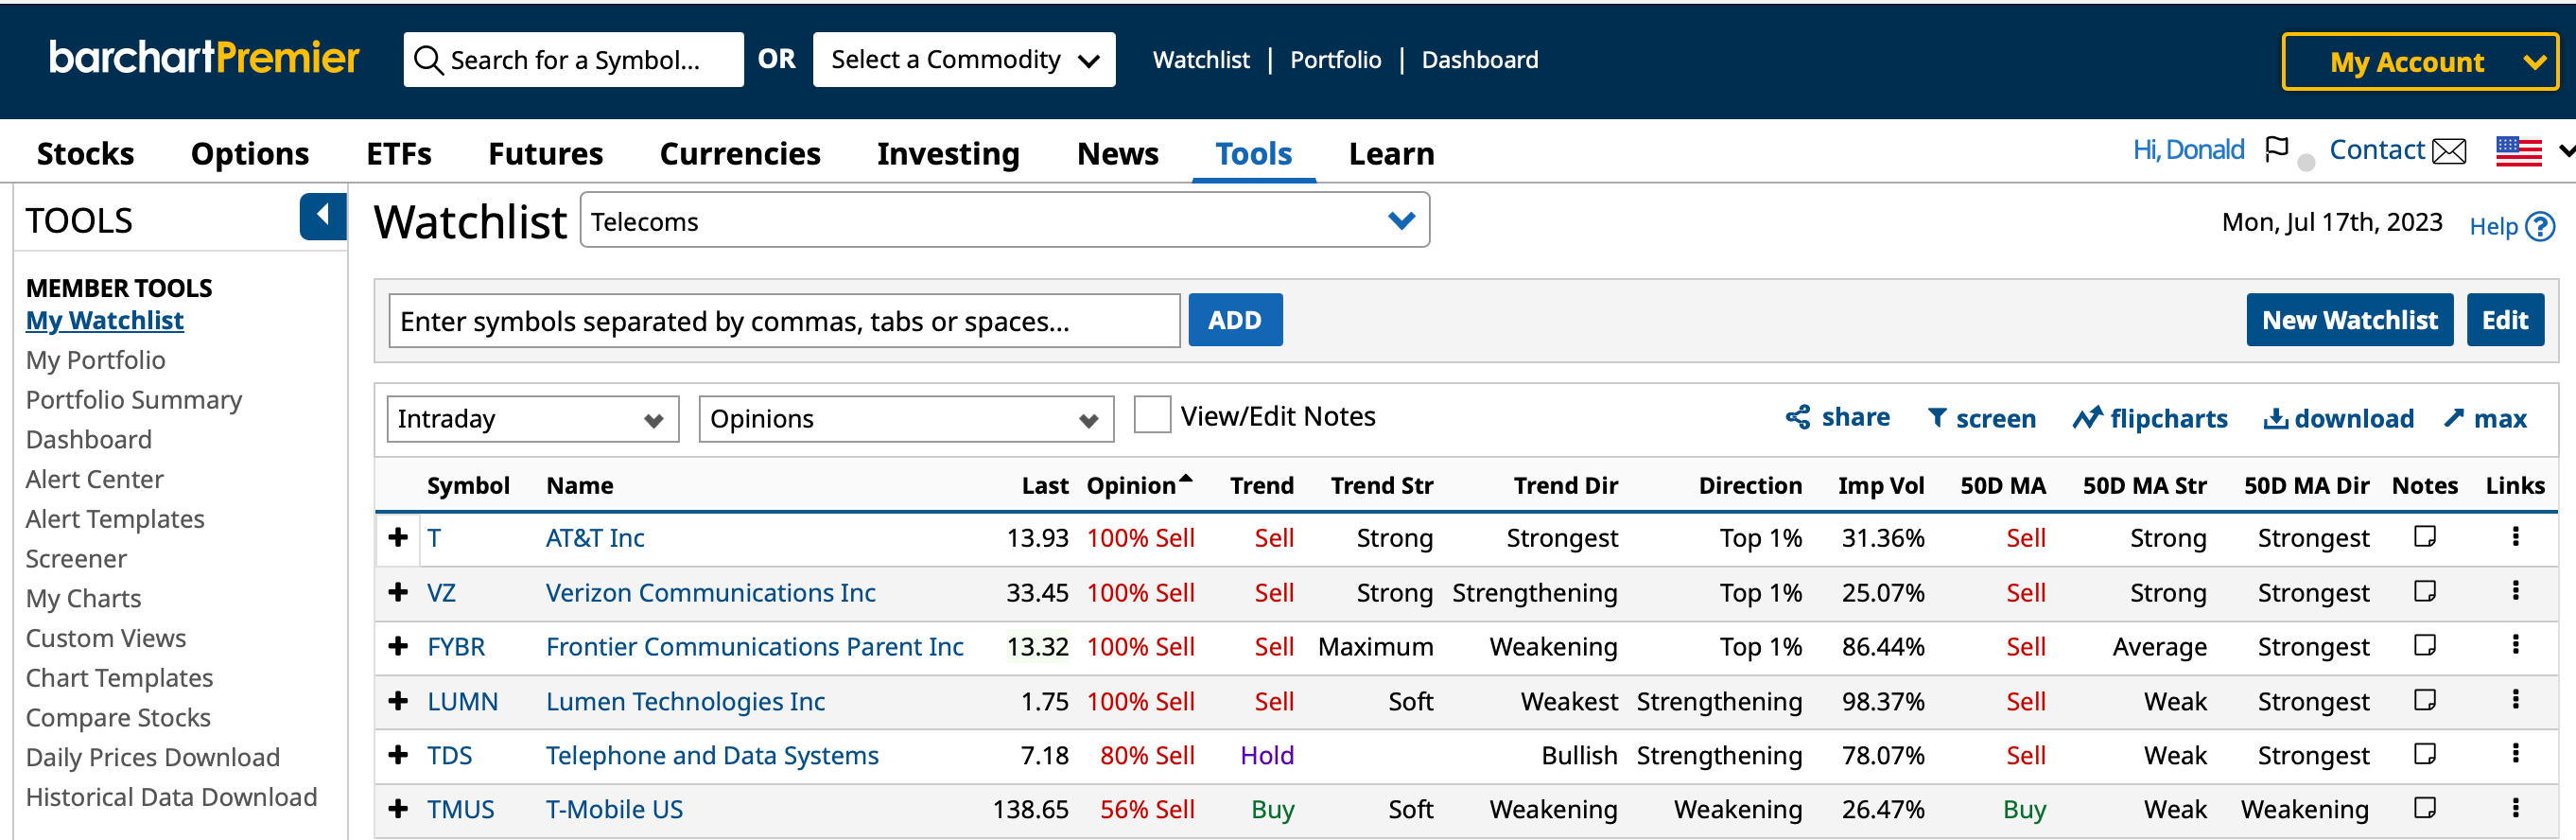The height and width of the screenshot is (840, 2576).
Task: Open Portfolio link in header
Action: coord(1335,60)
